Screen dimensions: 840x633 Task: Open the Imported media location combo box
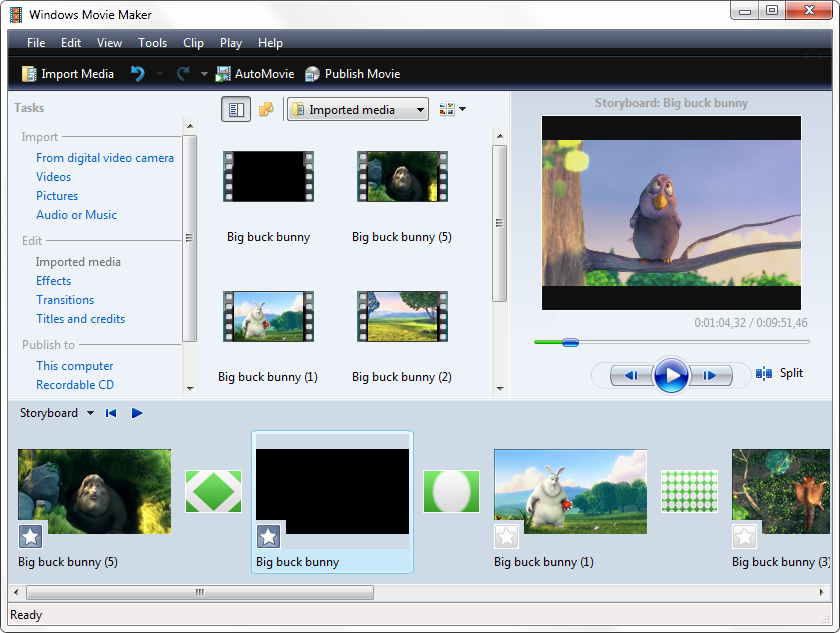pyautogui.click(x=357, y=109)
